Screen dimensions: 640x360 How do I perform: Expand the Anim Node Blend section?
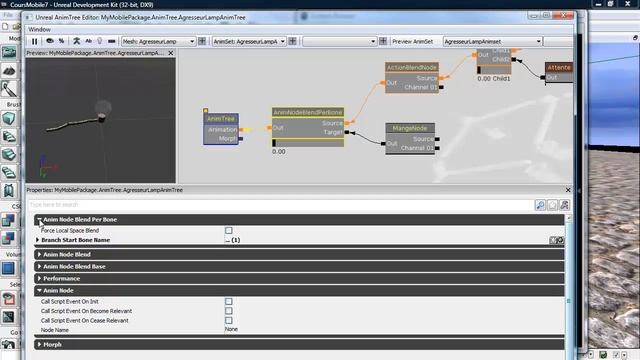coord(40,254)
